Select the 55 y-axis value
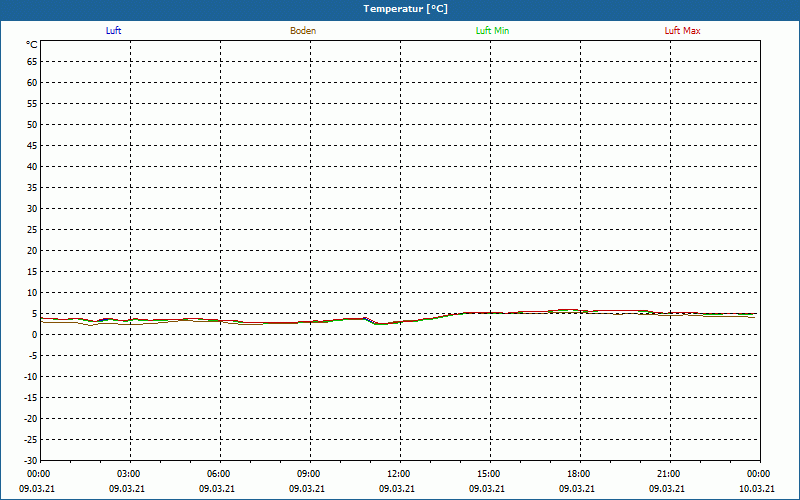800x500 pixels. click(x=32, y=104)
